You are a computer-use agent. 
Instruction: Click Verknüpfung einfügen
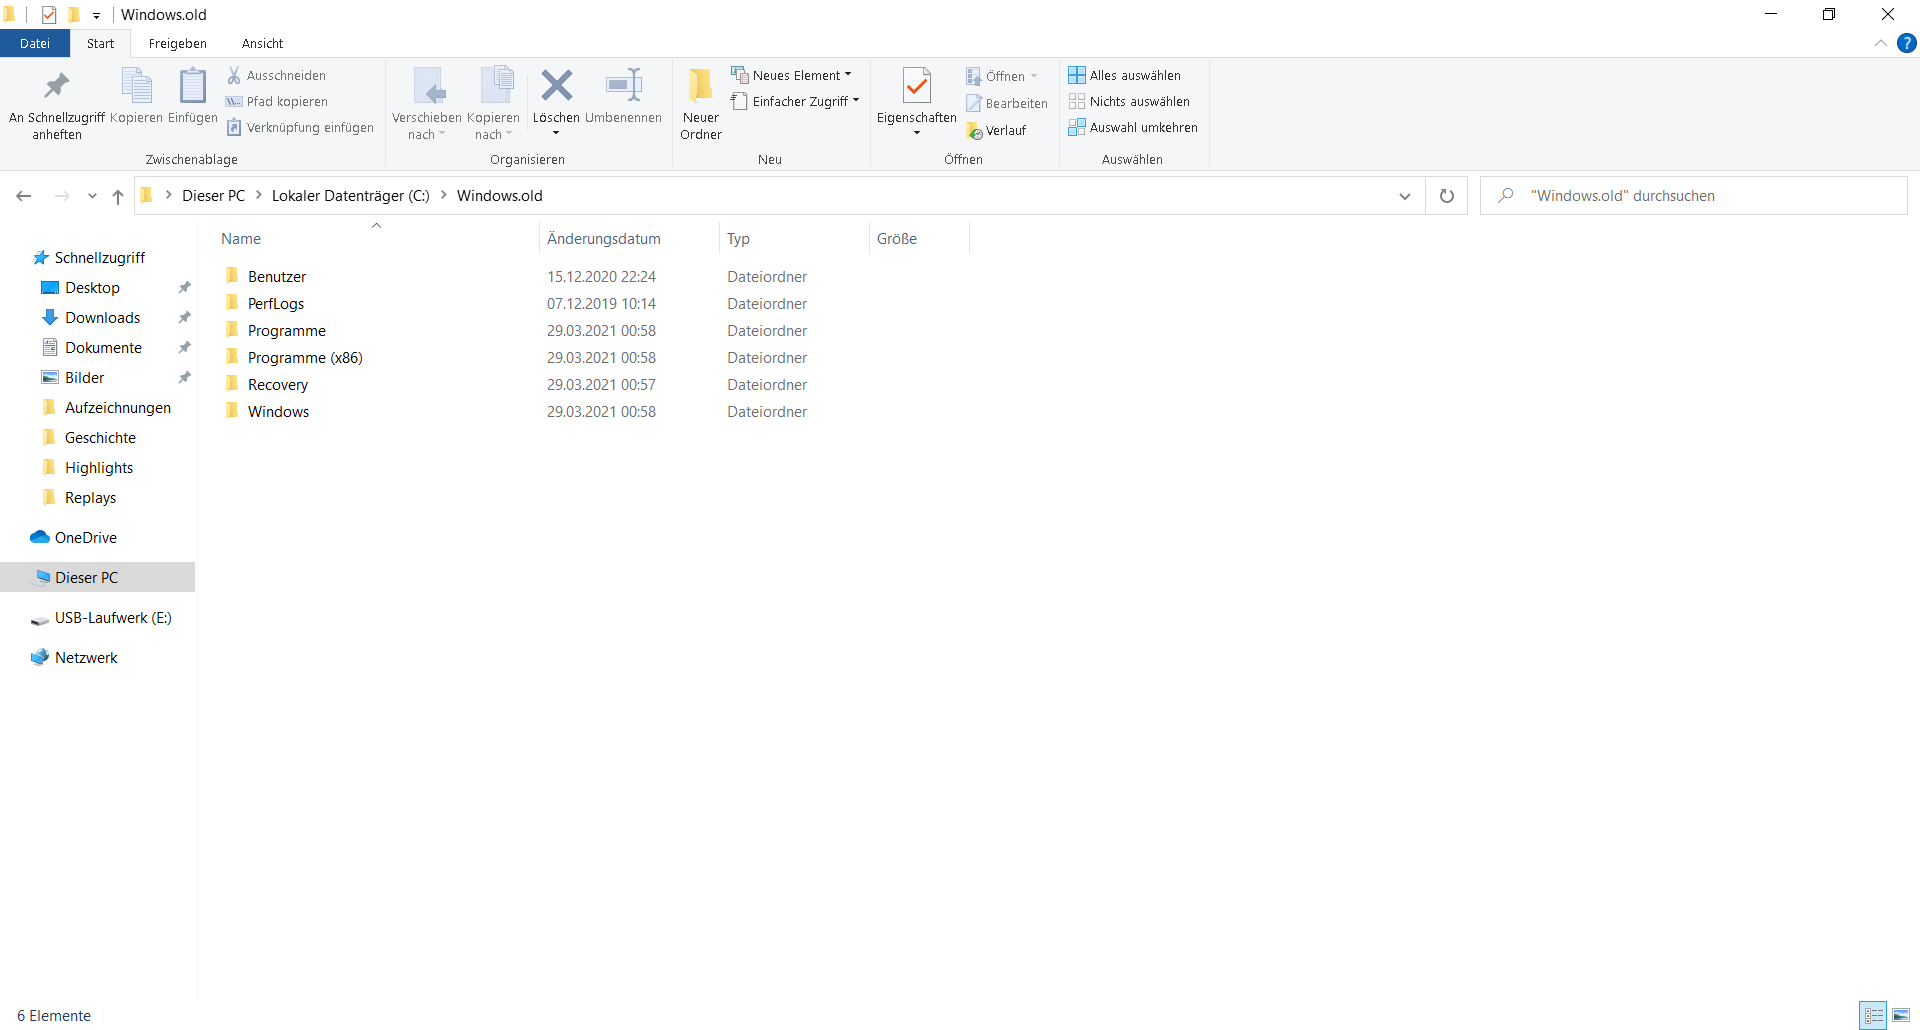[x=300, y=127]
